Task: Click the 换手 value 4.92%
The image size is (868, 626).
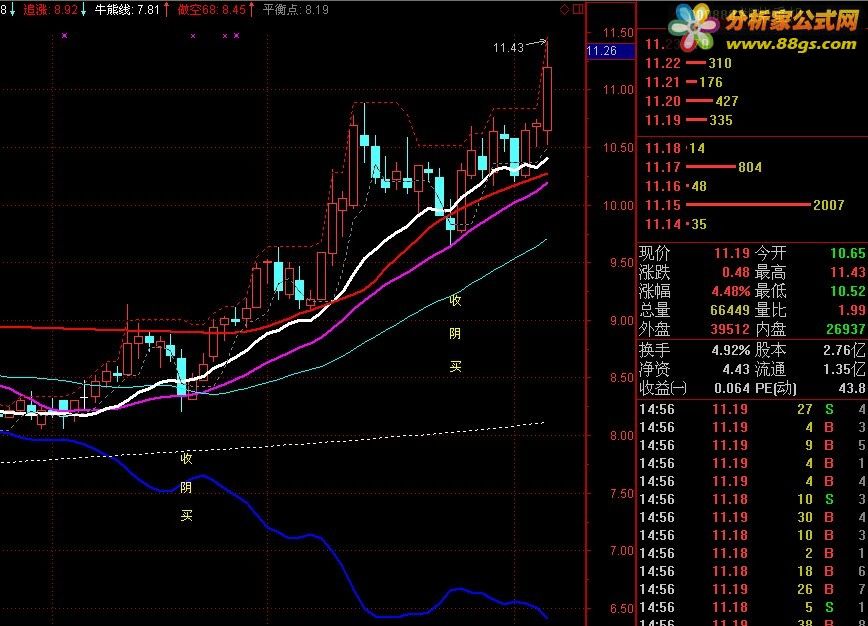Action: point(731,351)
